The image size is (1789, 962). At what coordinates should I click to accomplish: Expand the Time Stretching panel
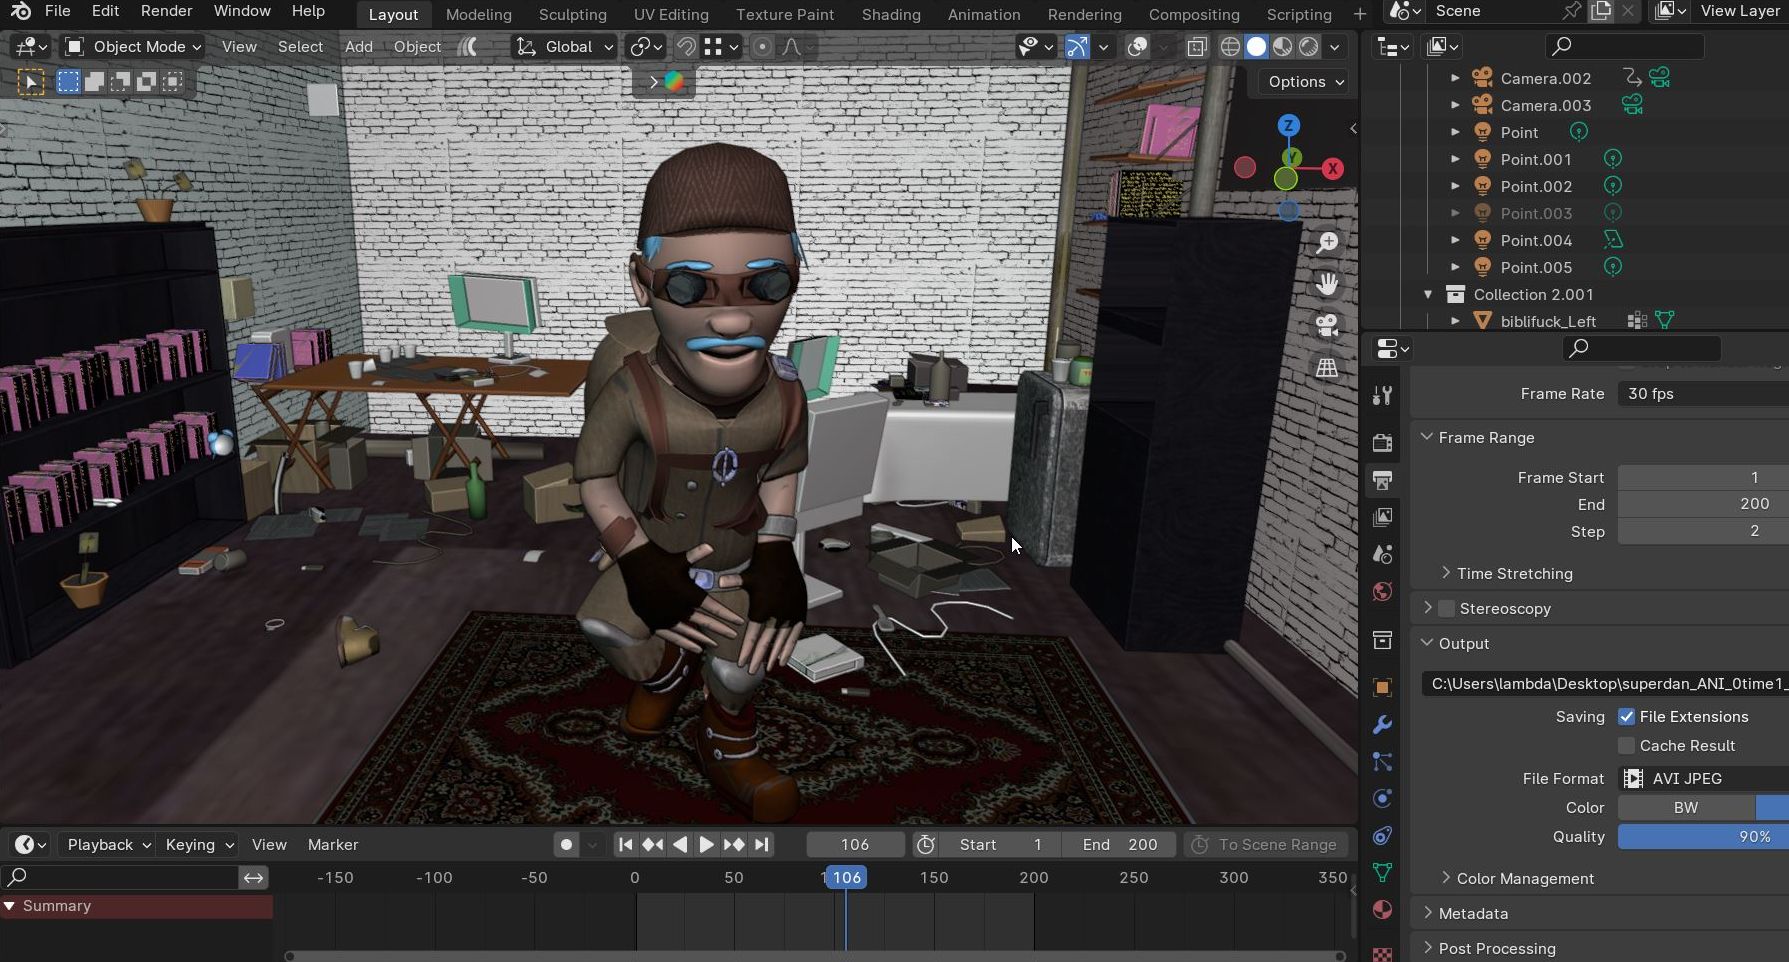(1514, 574)
